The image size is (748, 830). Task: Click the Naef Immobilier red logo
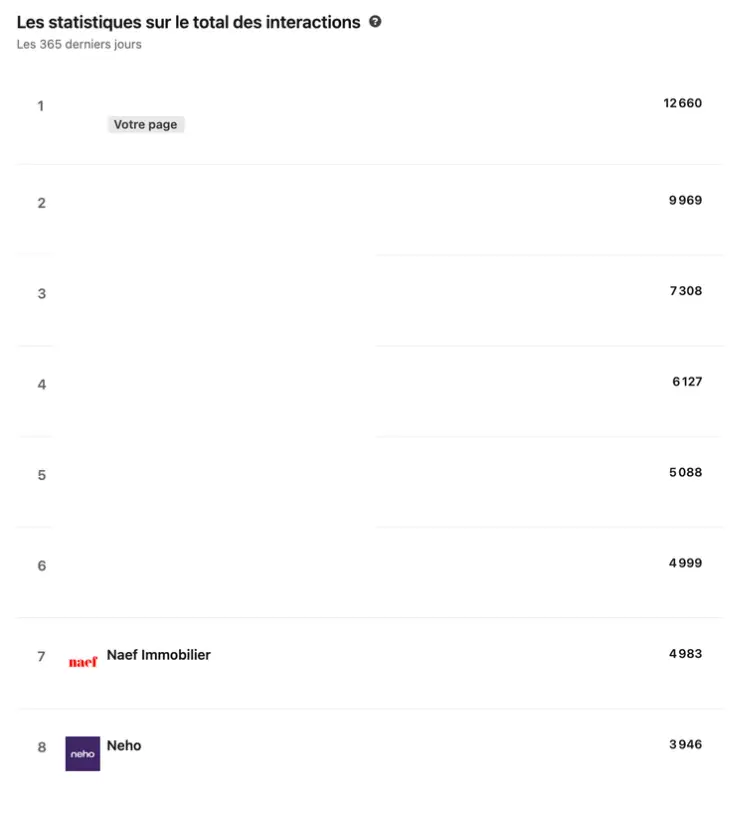[x=83, y=661]
